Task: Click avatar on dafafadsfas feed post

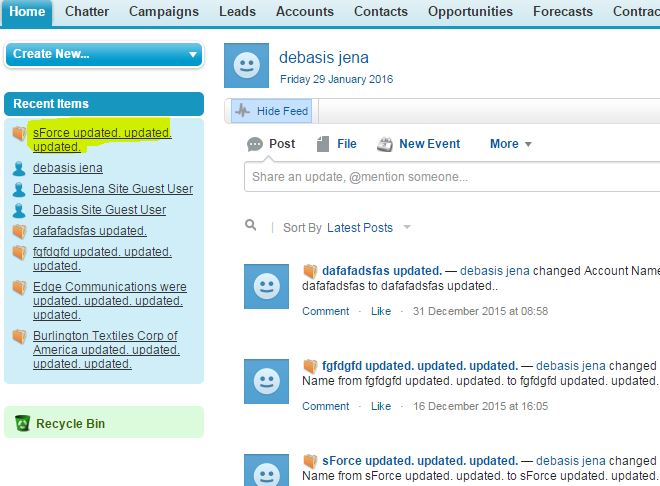Action: (x=266, y=287)
